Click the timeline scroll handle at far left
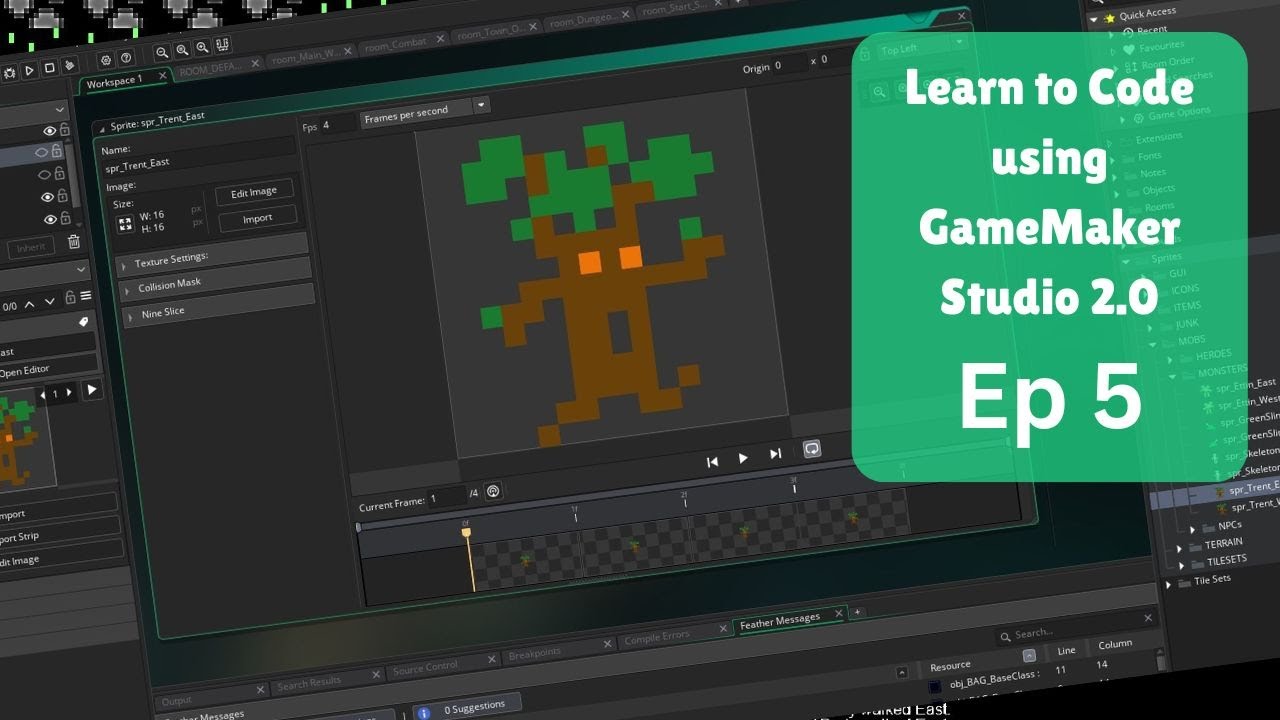Screen dimensions: 1280x720 pyautogui.click(x=359, y=527)
